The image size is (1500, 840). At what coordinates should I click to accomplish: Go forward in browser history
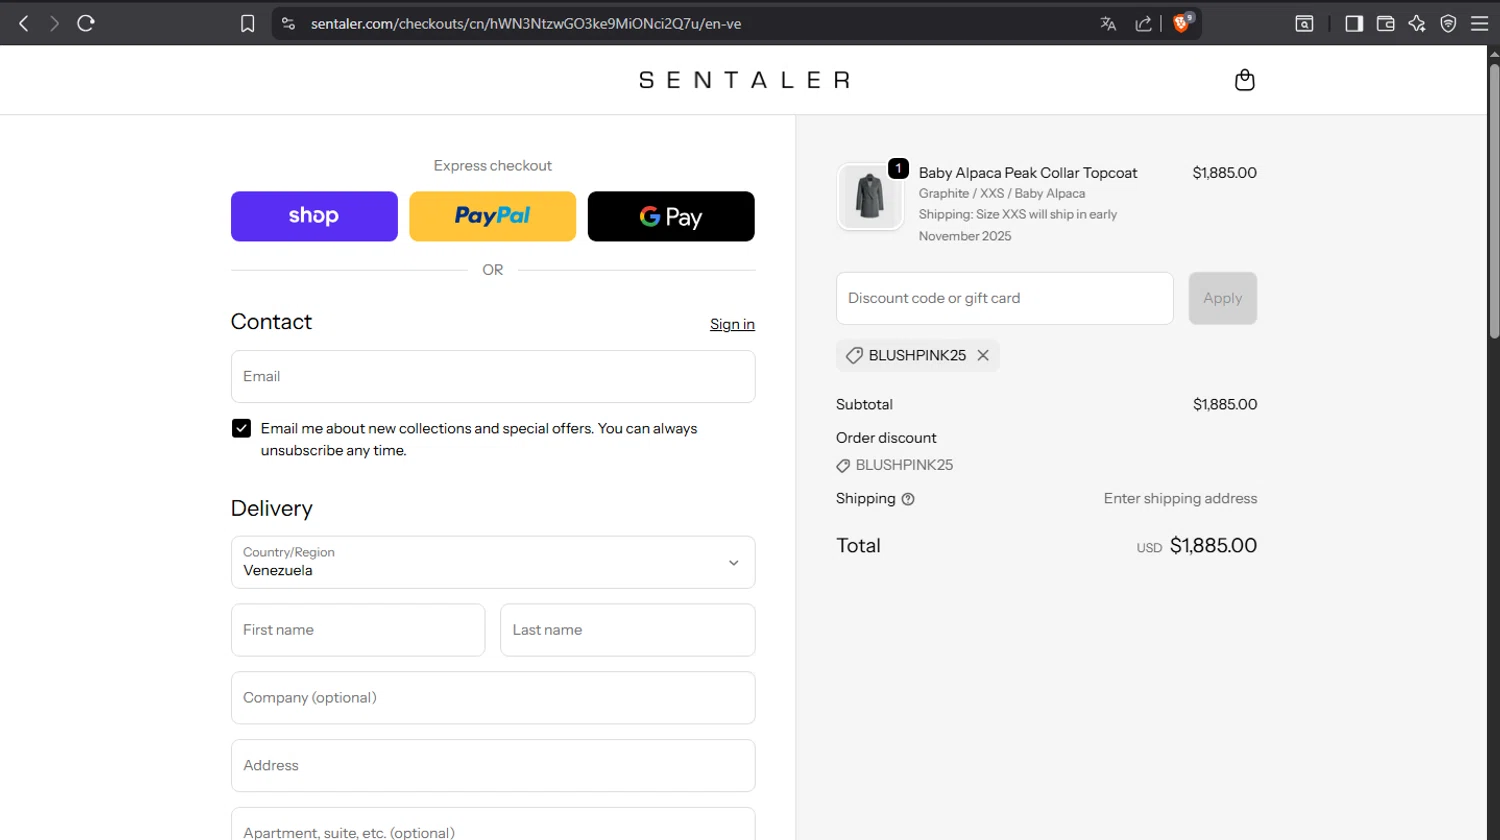click(x=54, y=23)
